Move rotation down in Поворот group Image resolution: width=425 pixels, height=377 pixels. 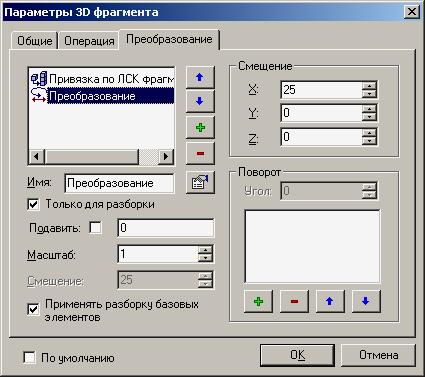(366, 302)
